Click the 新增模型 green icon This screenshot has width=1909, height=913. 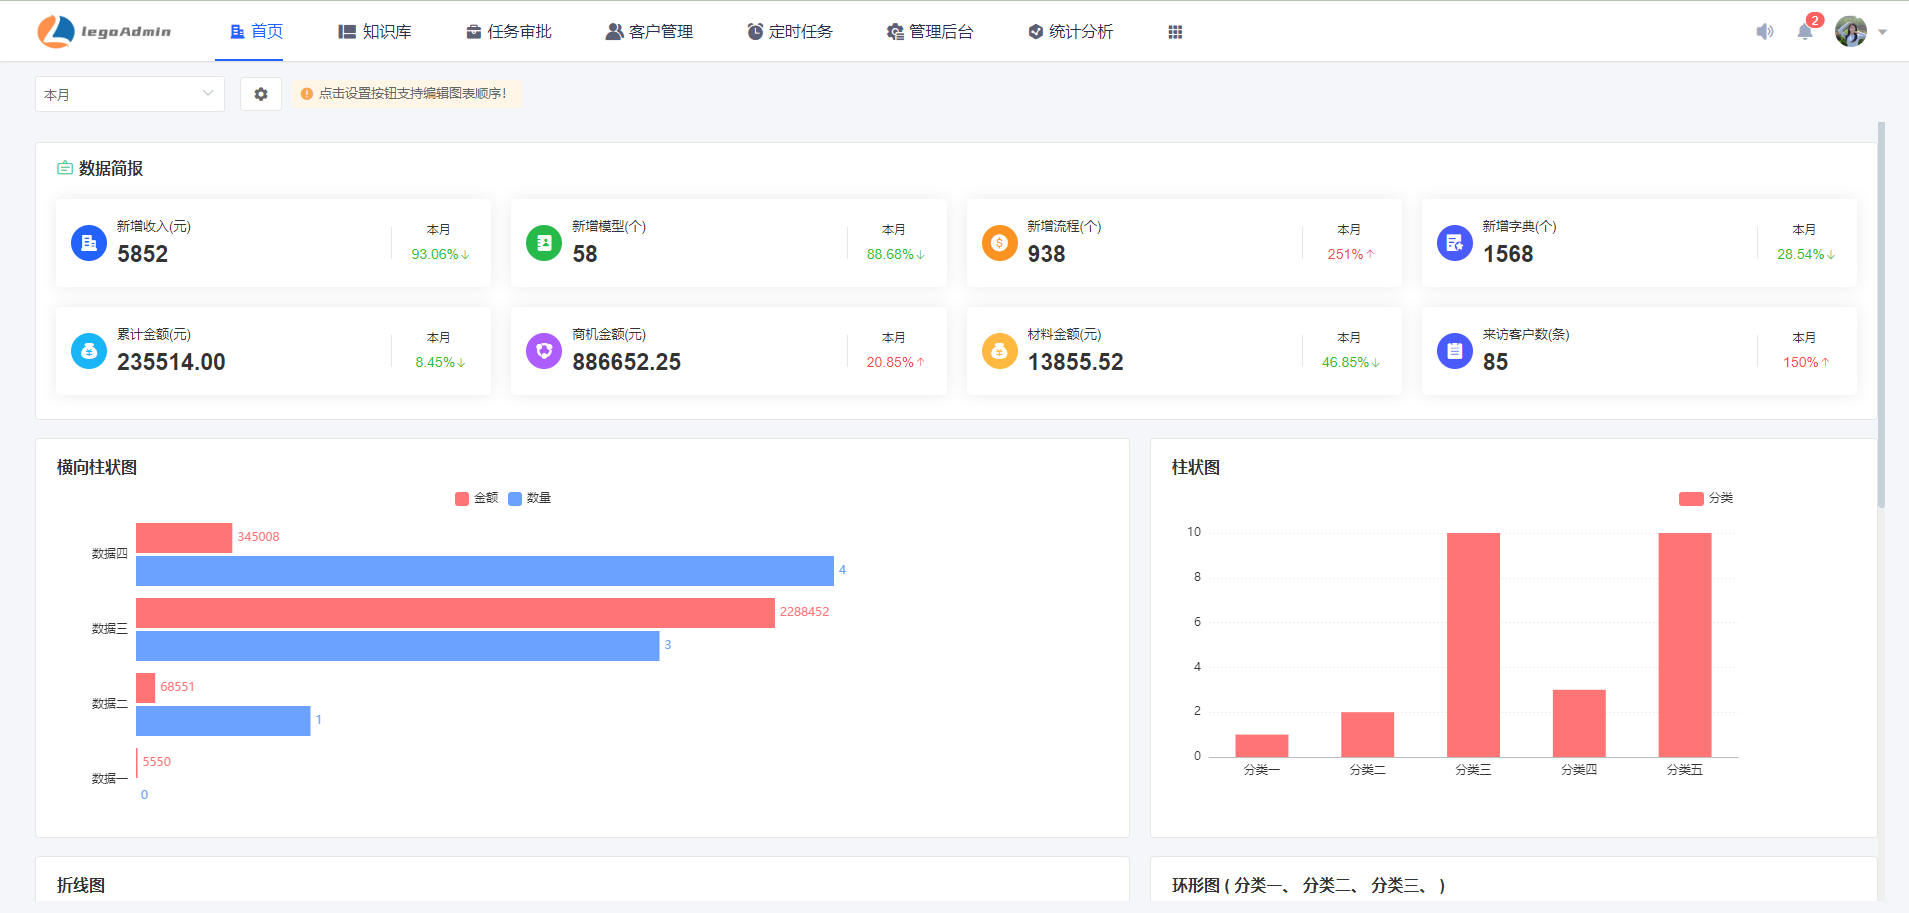coord(544,243)
